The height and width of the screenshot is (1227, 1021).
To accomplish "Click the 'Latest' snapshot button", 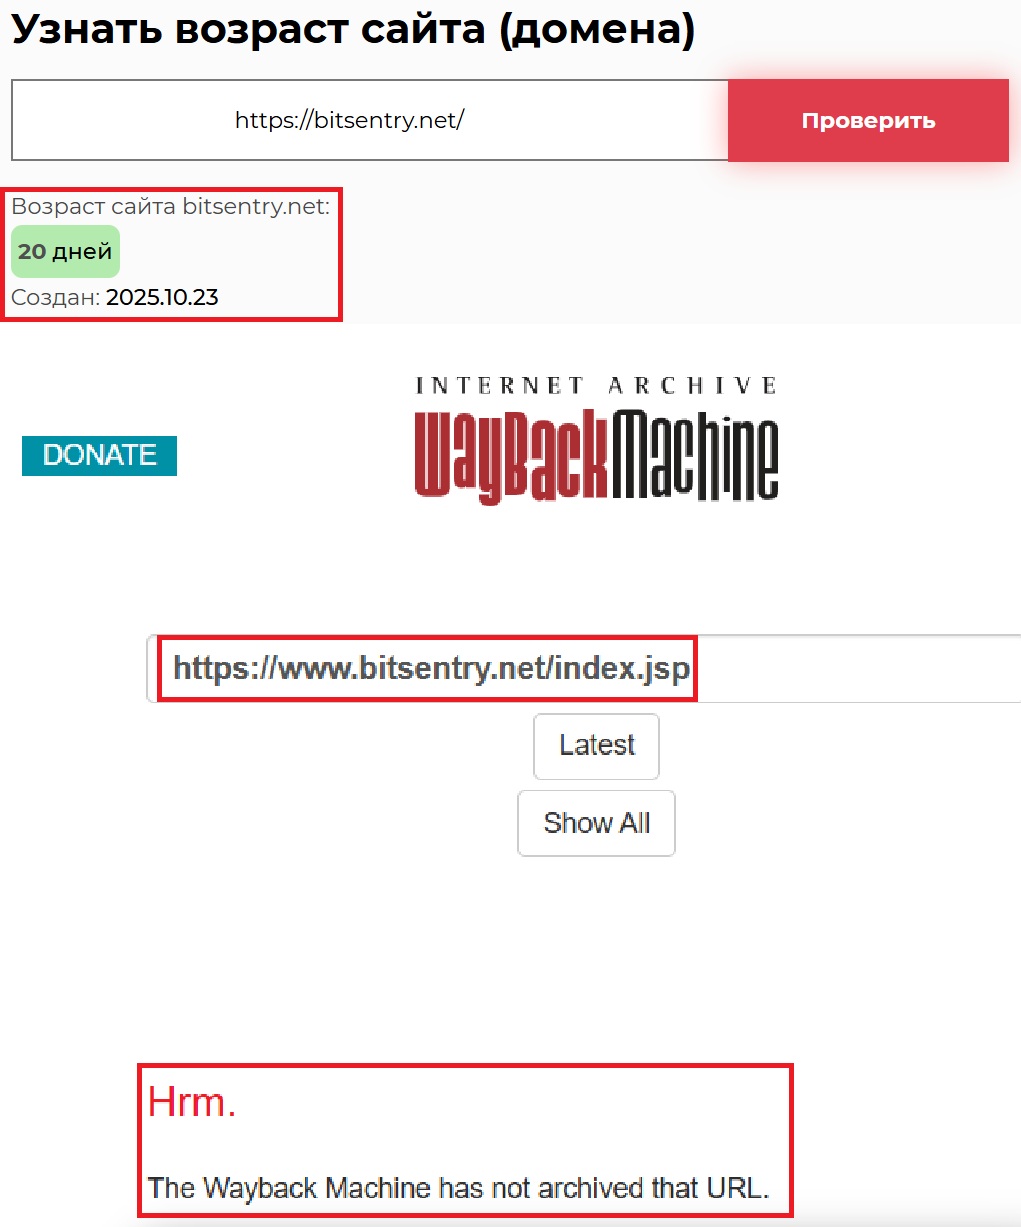I will coord(596,746).
